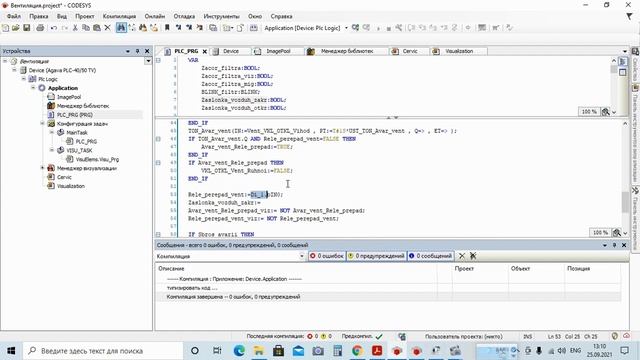640x360 pixels.
Task: Toggle the 0 предупреждений warnings filter
Action: (376, 256)
